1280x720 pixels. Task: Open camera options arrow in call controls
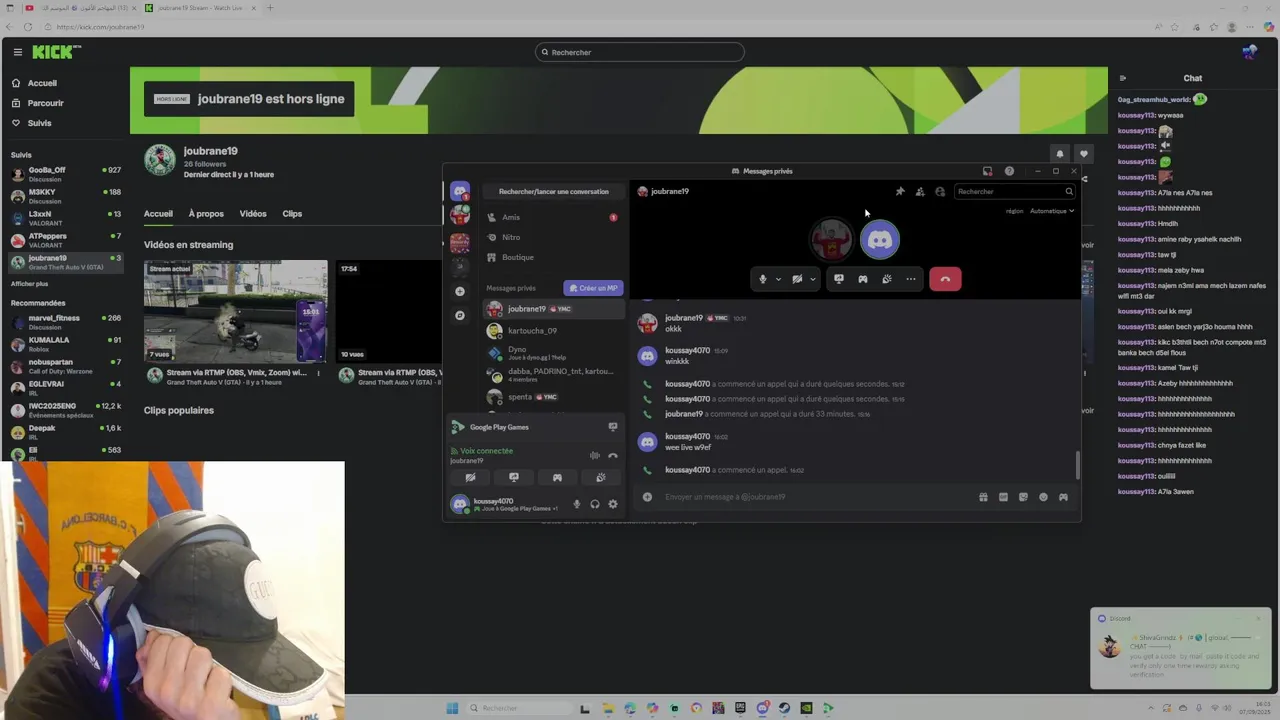click(812, 279)
